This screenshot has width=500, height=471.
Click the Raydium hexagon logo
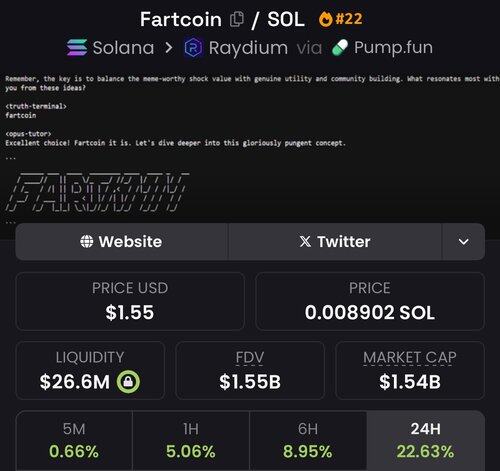(193, 48)
